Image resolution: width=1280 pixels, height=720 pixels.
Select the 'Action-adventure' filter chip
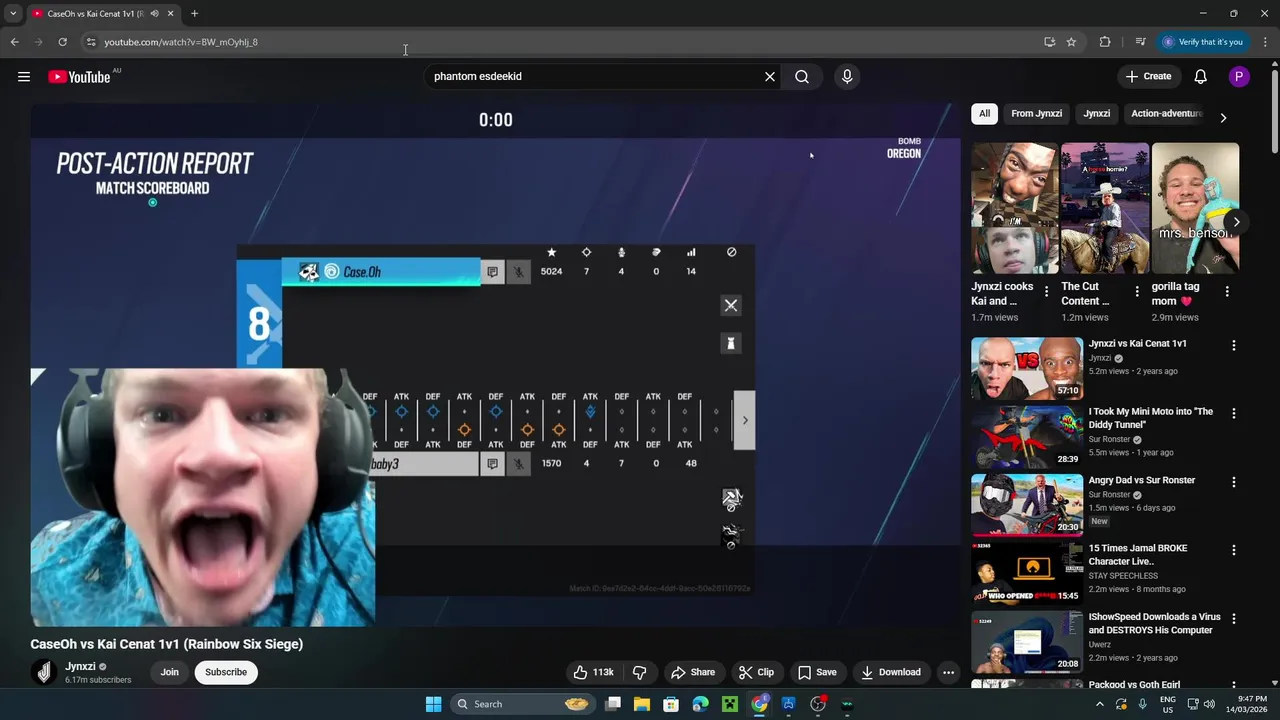tap(1166, 114)
